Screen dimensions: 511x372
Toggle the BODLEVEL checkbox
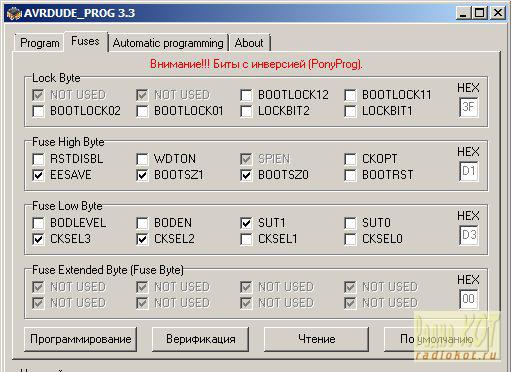click(x=38, y=223)
